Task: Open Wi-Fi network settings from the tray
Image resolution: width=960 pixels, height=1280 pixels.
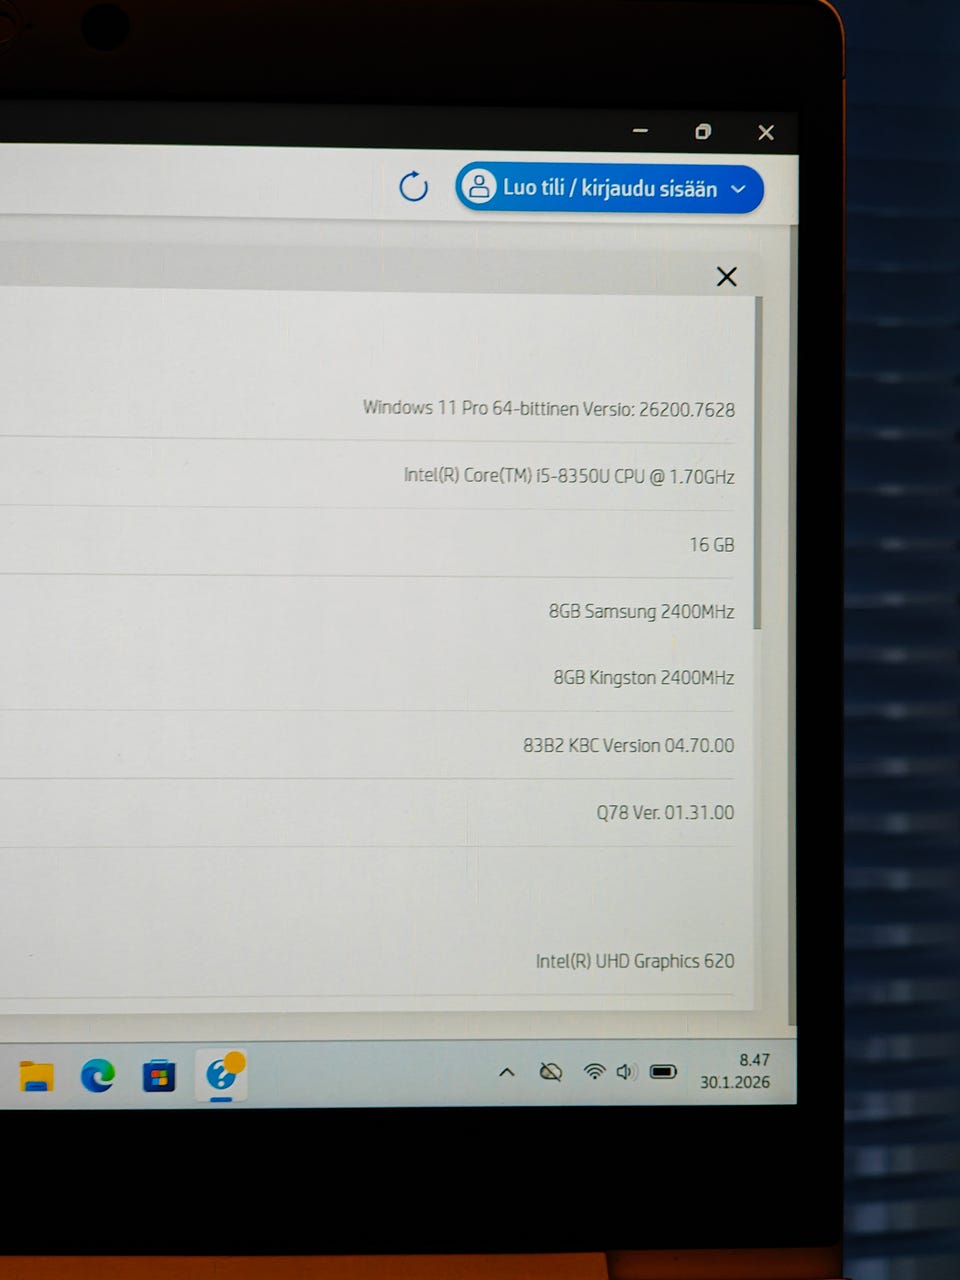Action: [594, 1072]
